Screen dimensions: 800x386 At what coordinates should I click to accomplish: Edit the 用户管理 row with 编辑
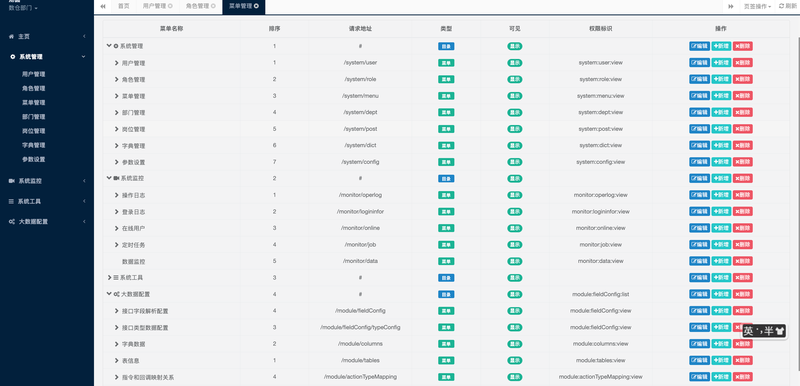pyautogui.click(x=699, y=63)
